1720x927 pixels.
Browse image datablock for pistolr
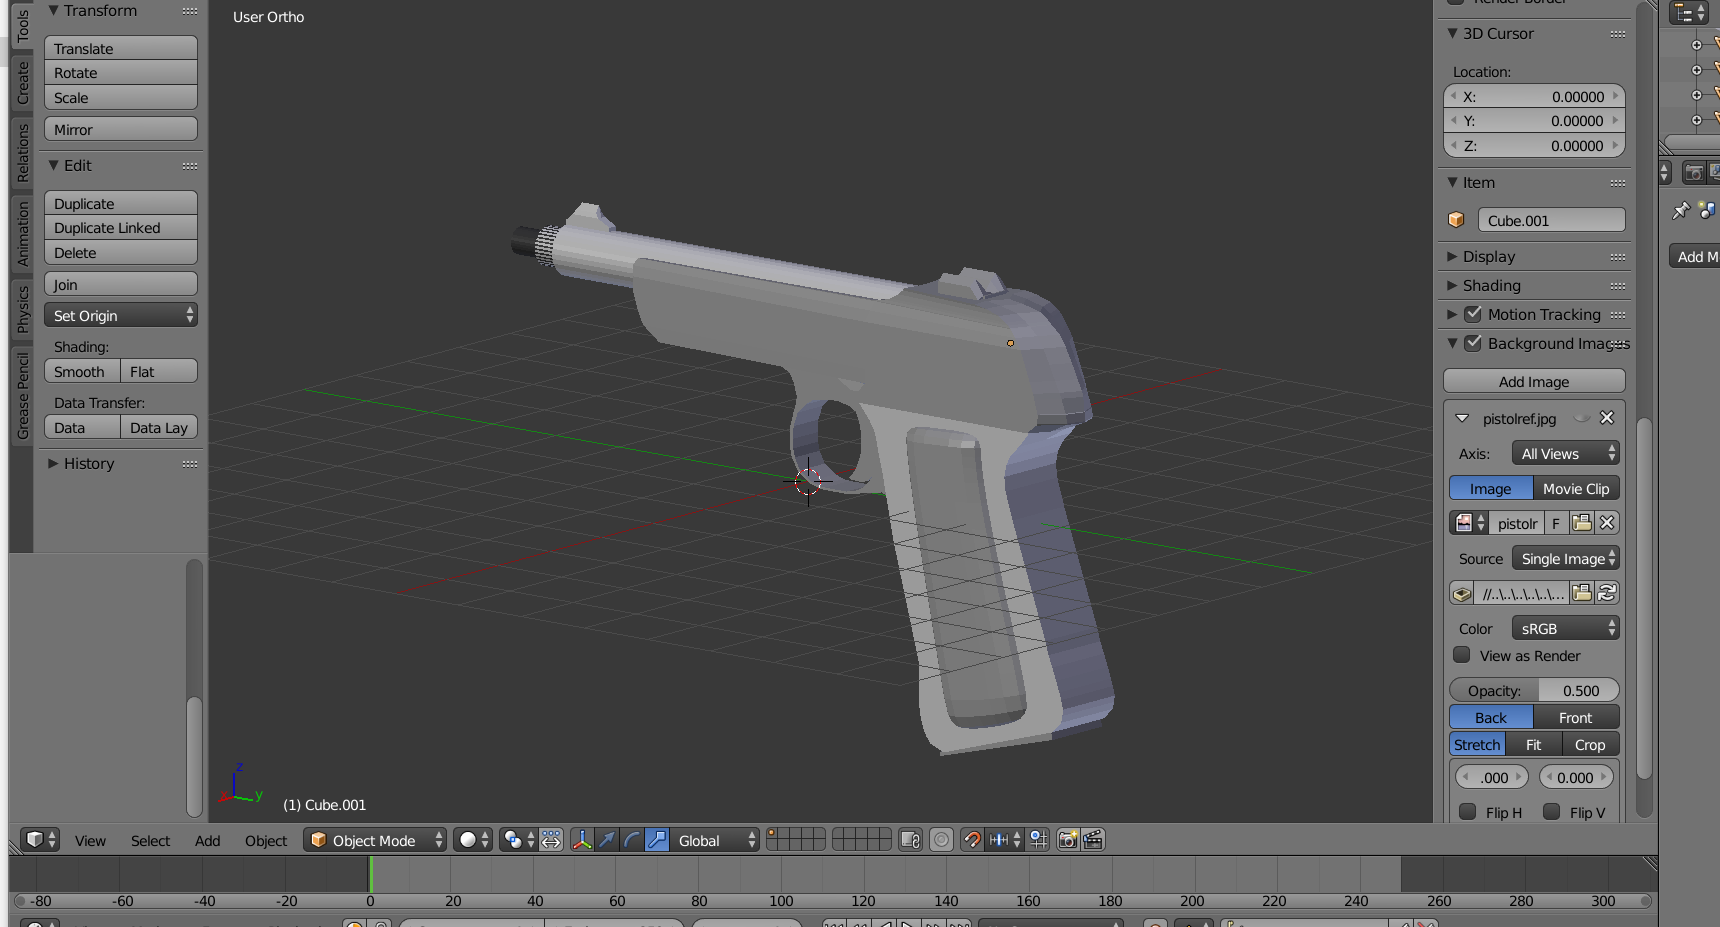pos(1469,523)
